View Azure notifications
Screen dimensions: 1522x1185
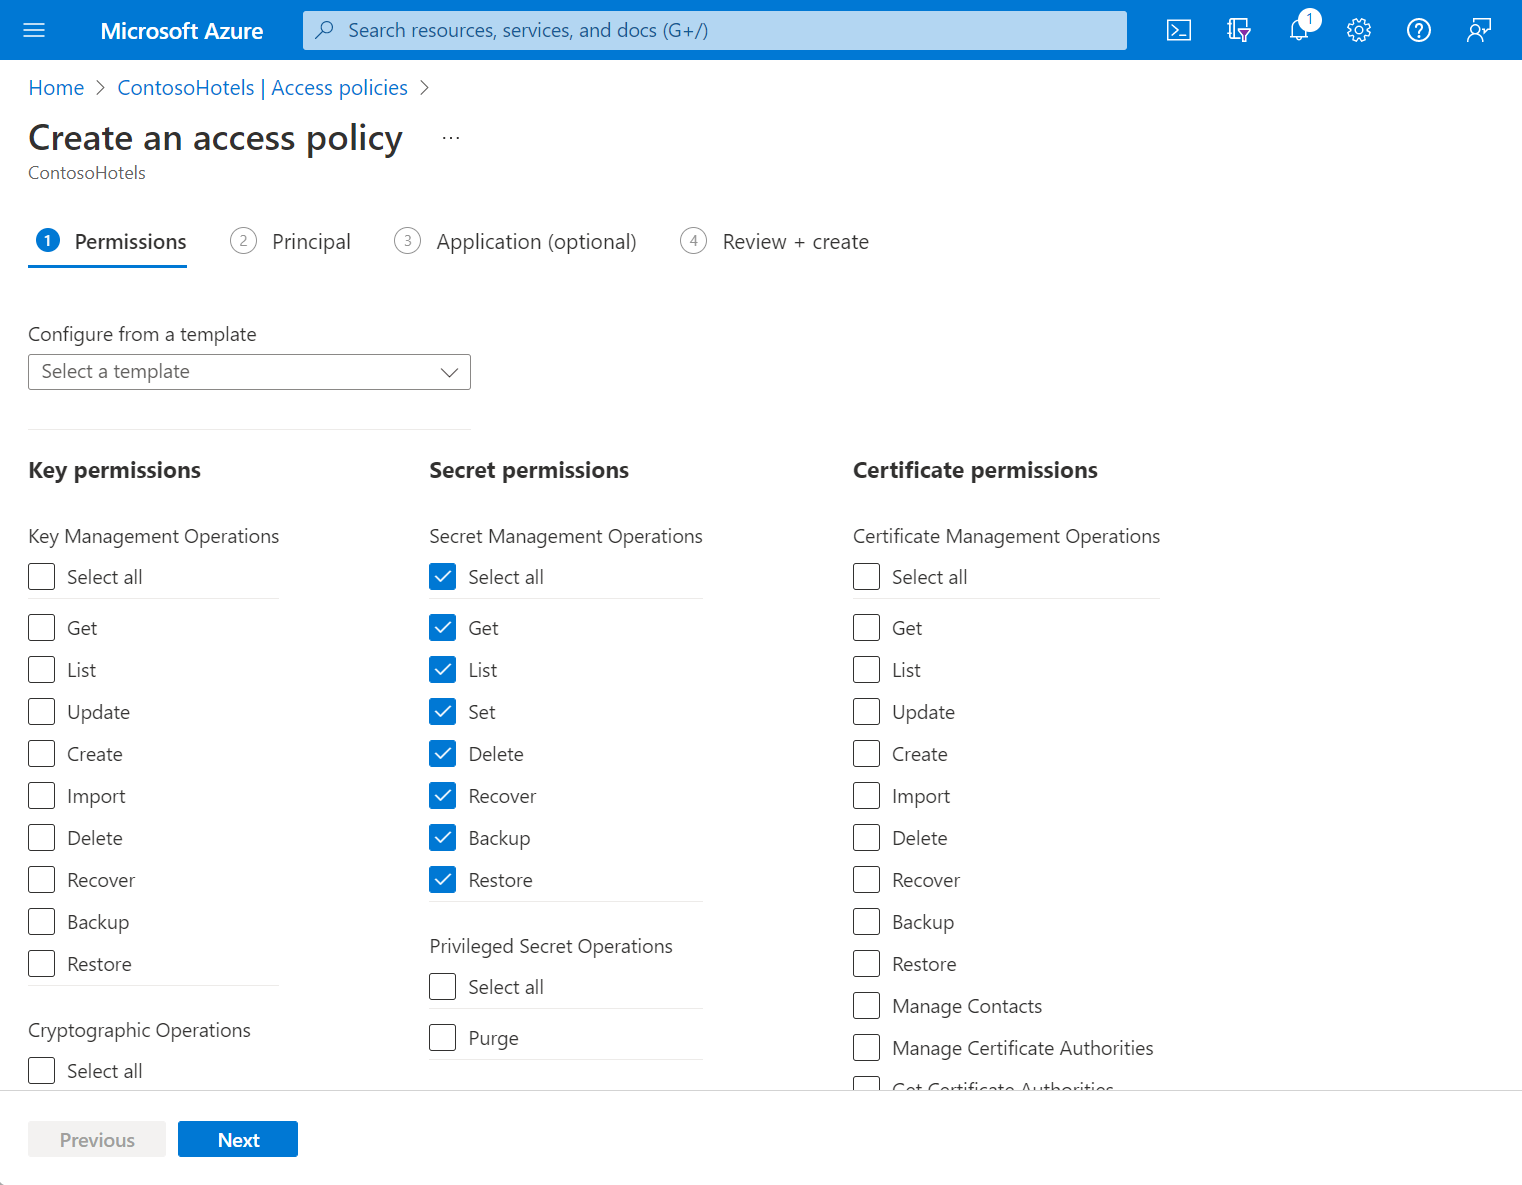click(1298, 30)
